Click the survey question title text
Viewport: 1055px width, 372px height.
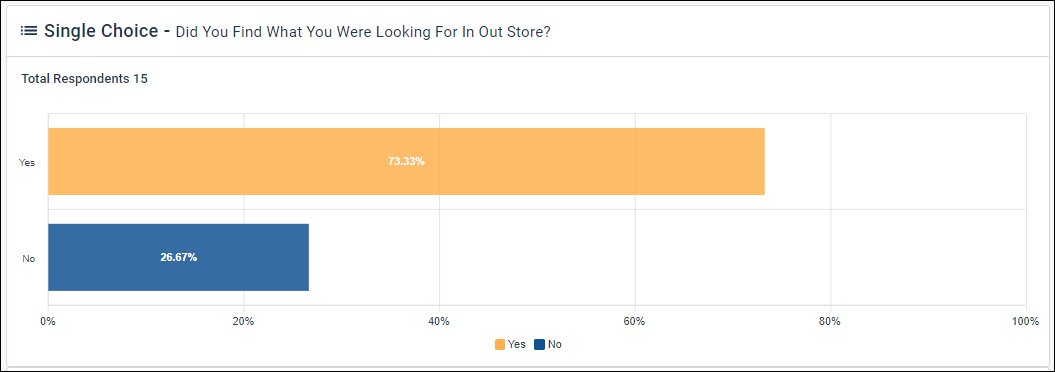point(363,32)
